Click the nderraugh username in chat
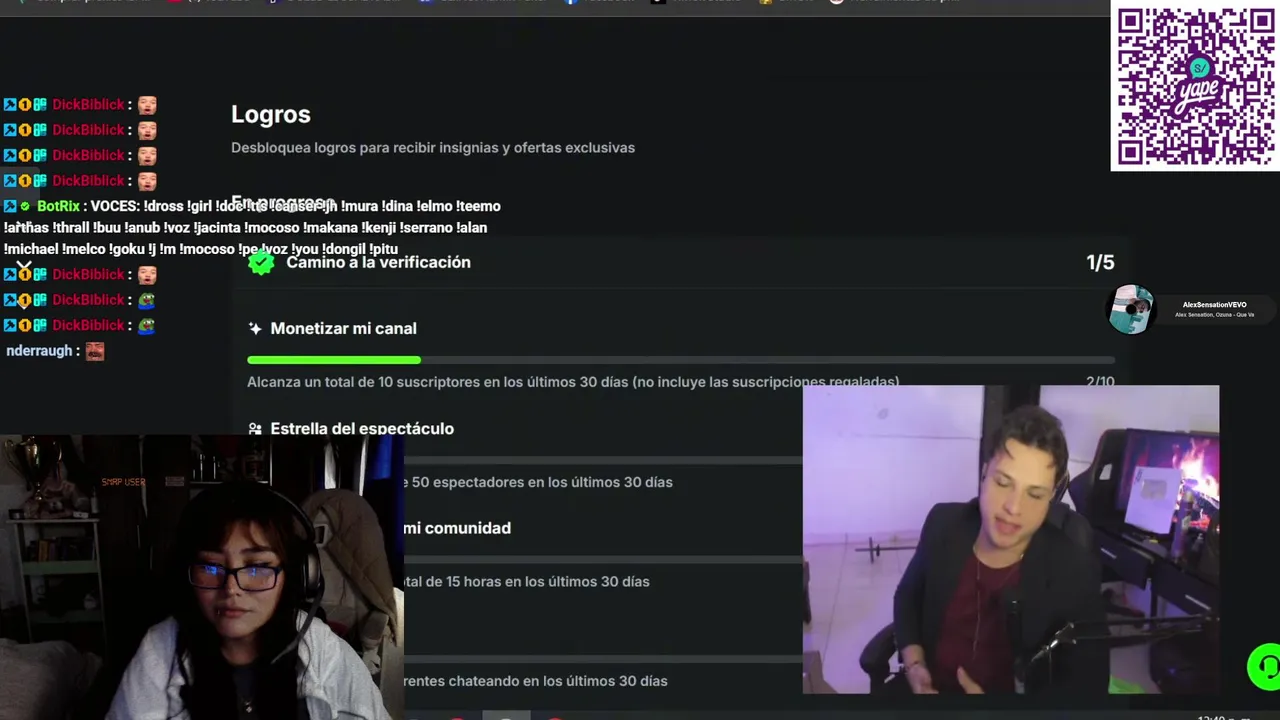 click(x=39, y=351)
